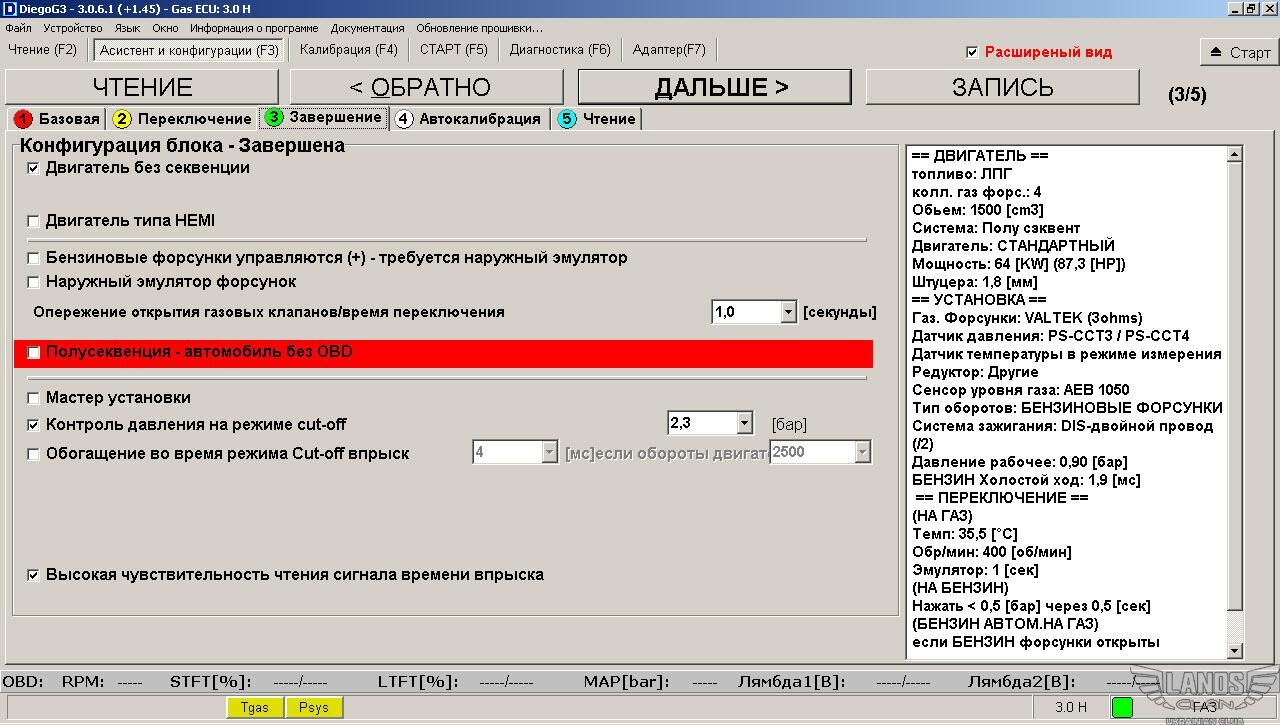Open the Документация menu

pos(367,28)
